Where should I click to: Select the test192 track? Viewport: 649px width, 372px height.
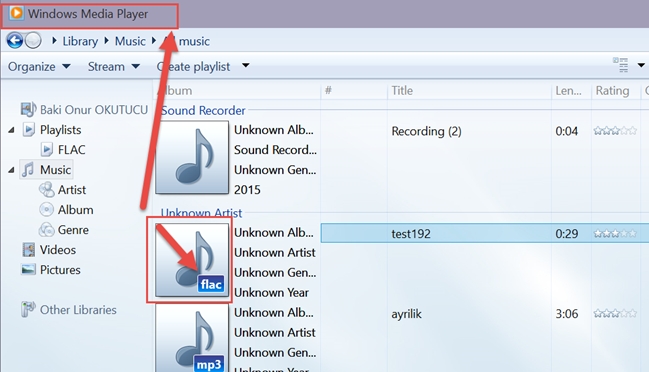pos(411,234)
